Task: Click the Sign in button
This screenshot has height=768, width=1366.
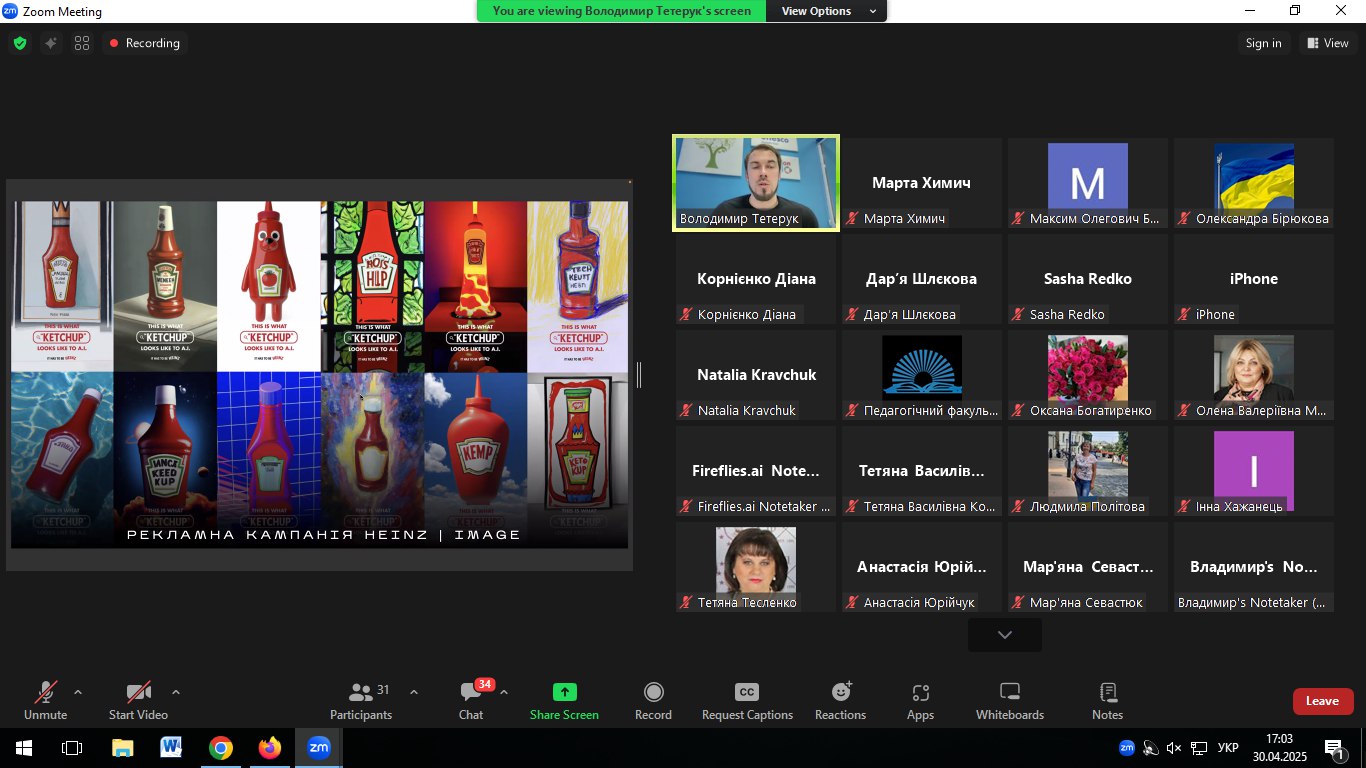Action: 1264,43
